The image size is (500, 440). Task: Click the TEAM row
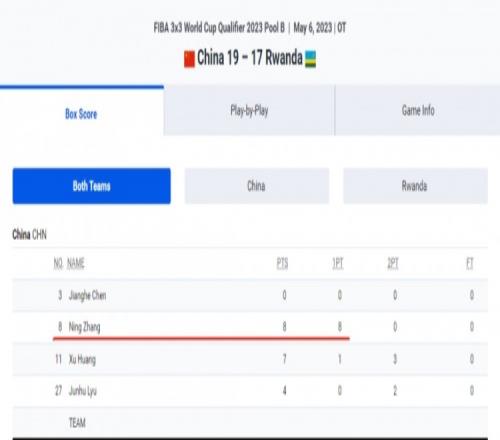(250, 423)
